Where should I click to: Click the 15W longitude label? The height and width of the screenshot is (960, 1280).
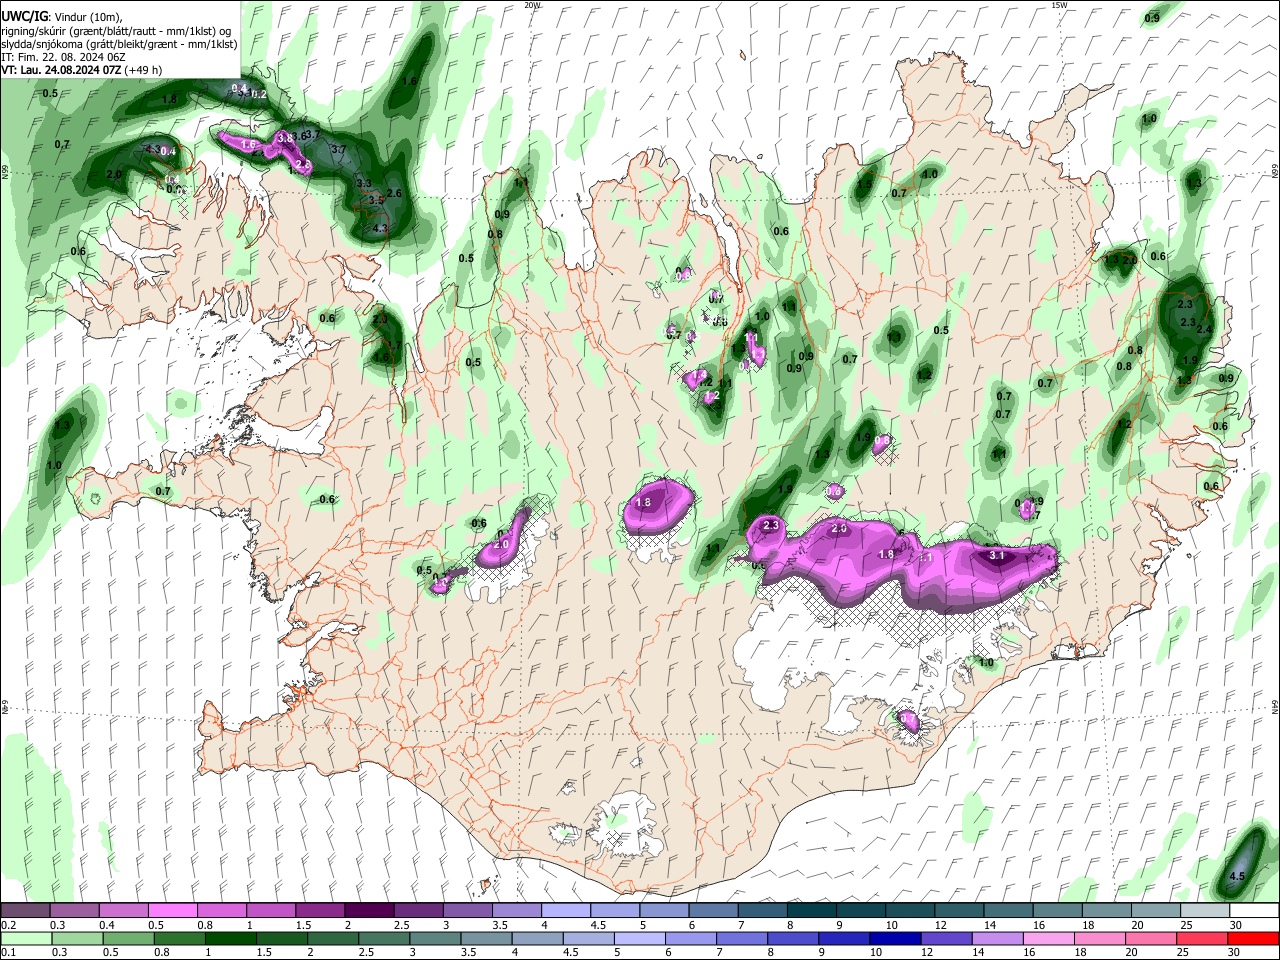[1059, 5]
